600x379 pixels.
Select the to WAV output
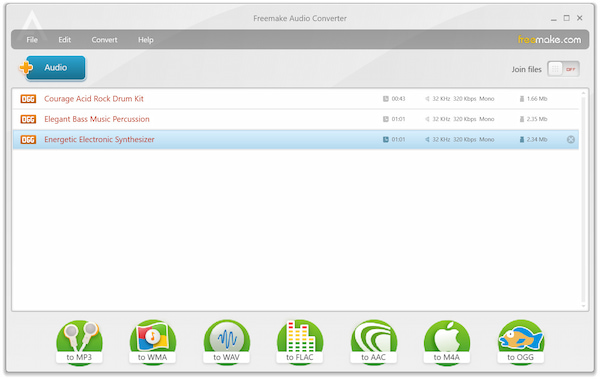227,342
